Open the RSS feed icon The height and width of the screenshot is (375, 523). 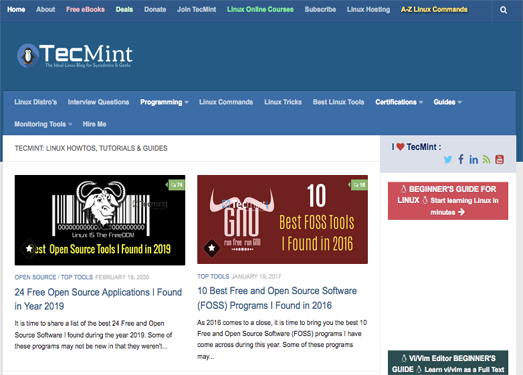(487, 159)
